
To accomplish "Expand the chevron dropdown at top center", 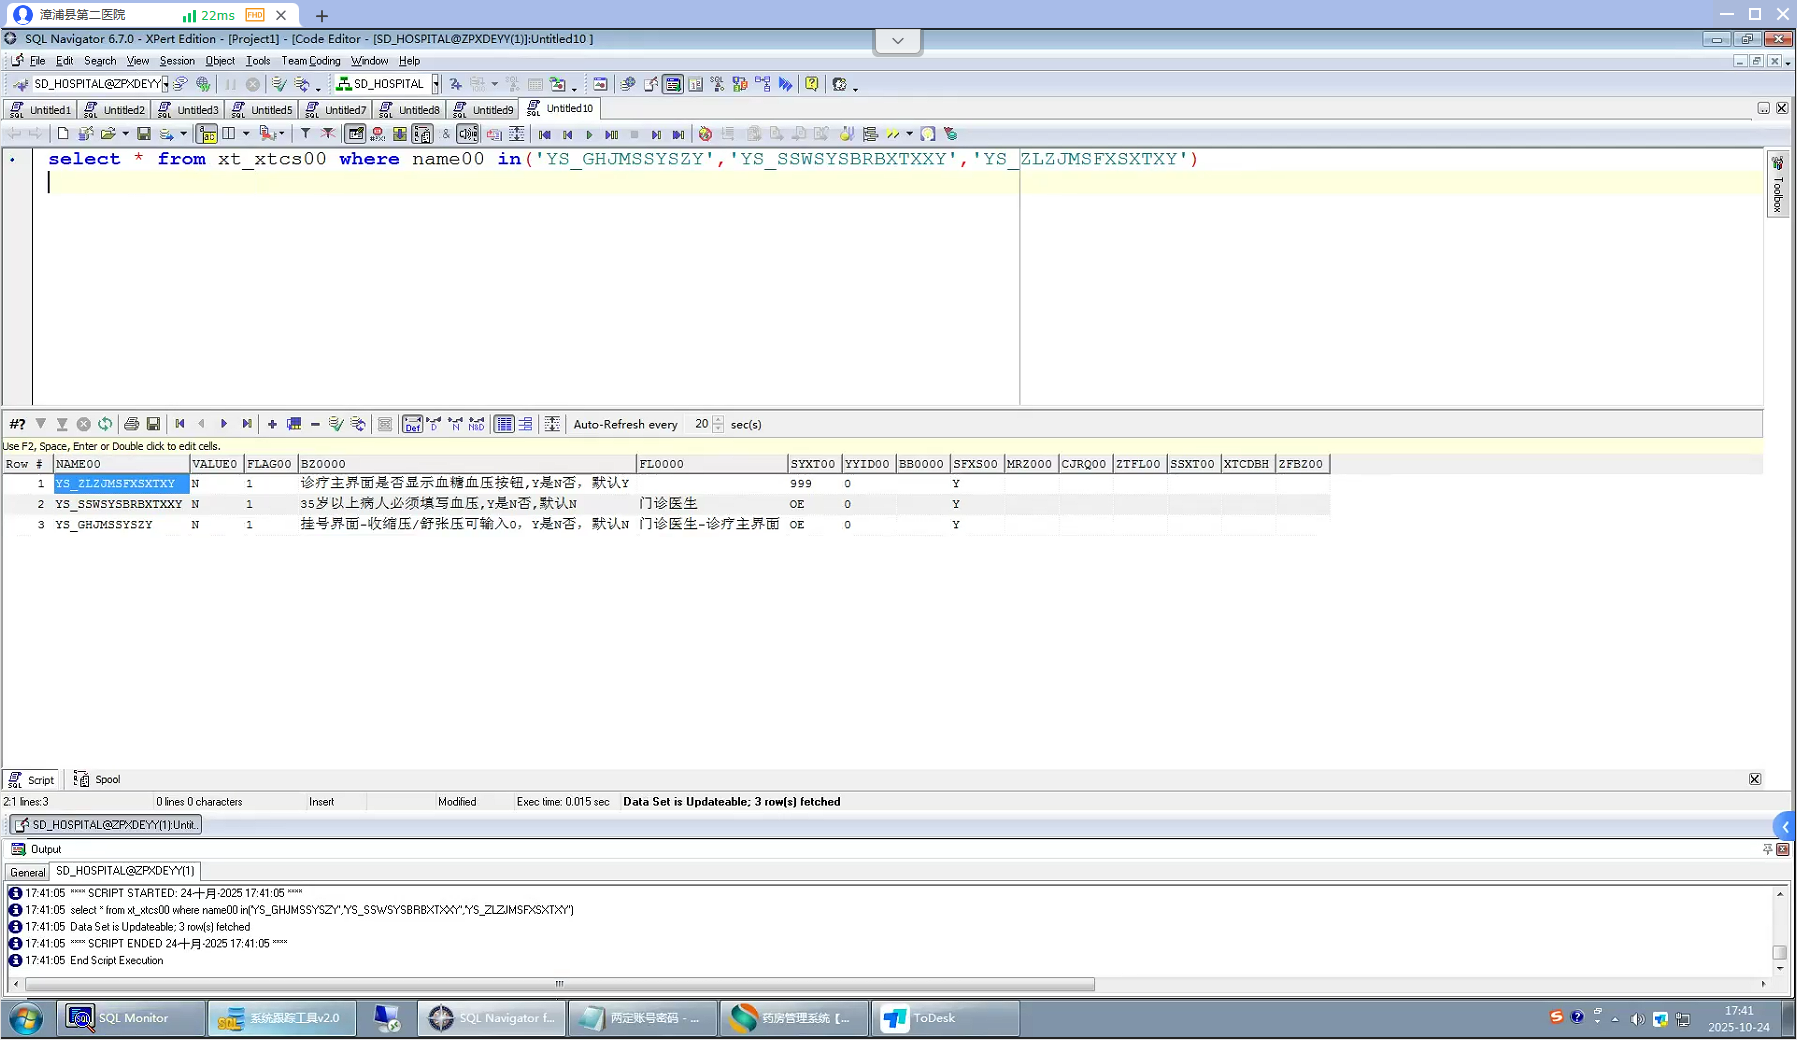I will 898,41.
